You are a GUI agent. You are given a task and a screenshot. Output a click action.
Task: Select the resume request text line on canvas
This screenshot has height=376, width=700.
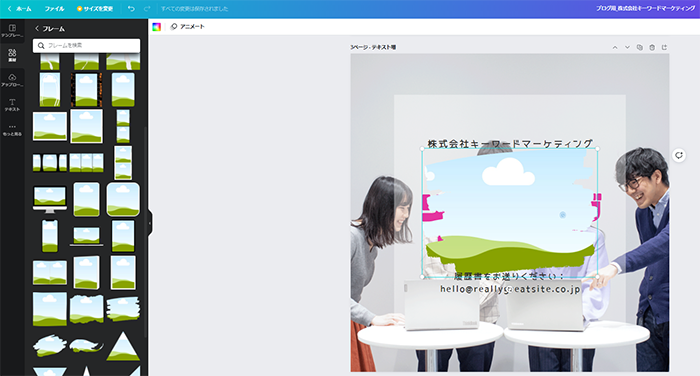[510, 277]
